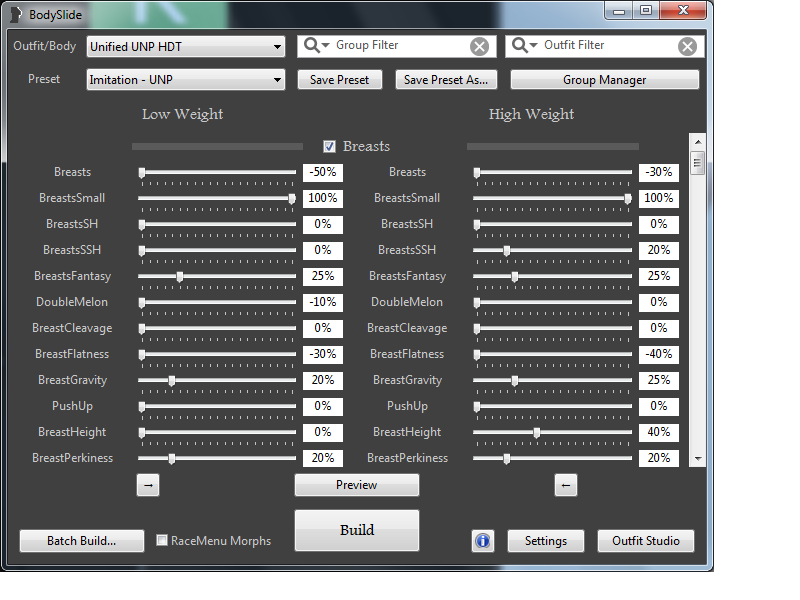Click low weight BreastPerkiness slider thumb
The height and width of the screenshot is (600, 800).
(x=172, y=459)
